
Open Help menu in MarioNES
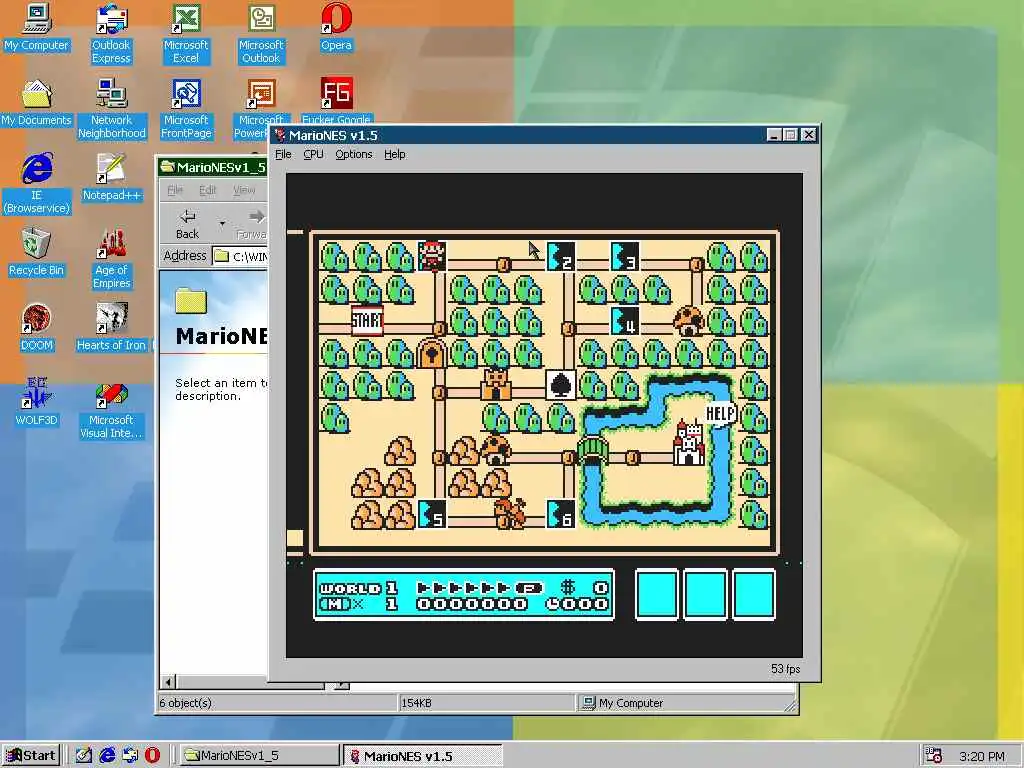(394, 154)
